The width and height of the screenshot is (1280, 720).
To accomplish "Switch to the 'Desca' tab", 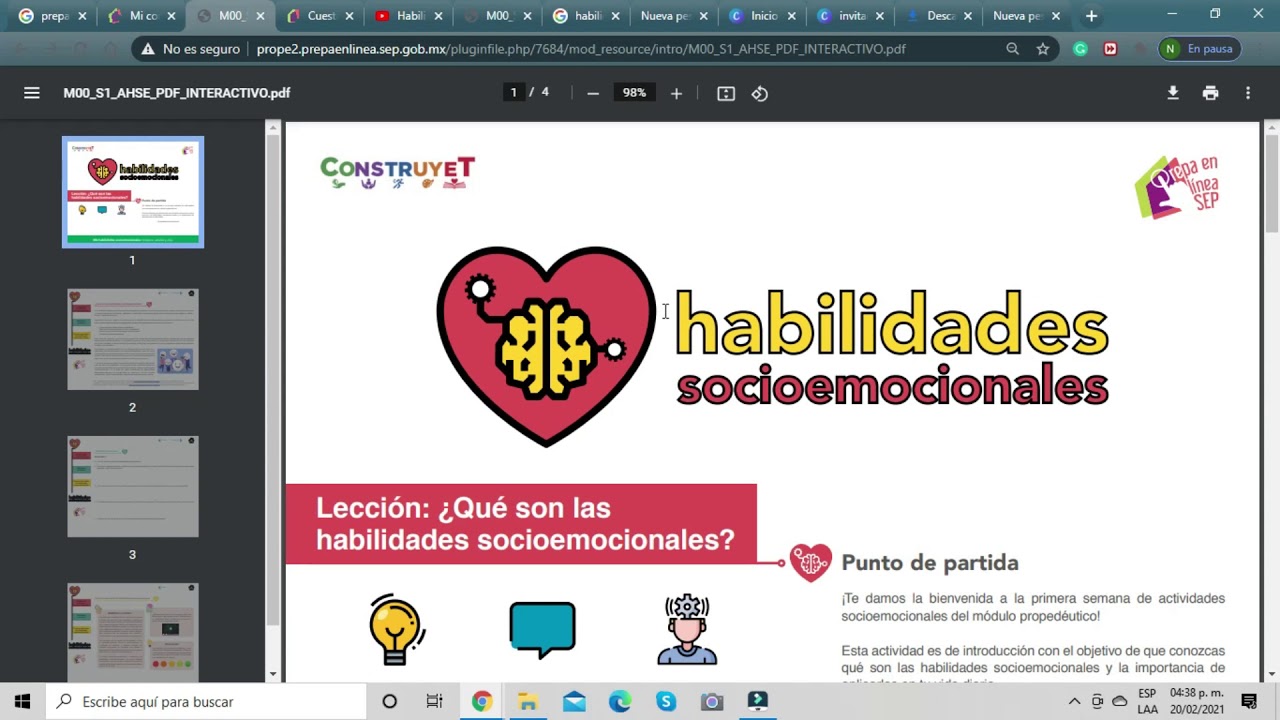I will pyautogui.click(x=940, y=16).
